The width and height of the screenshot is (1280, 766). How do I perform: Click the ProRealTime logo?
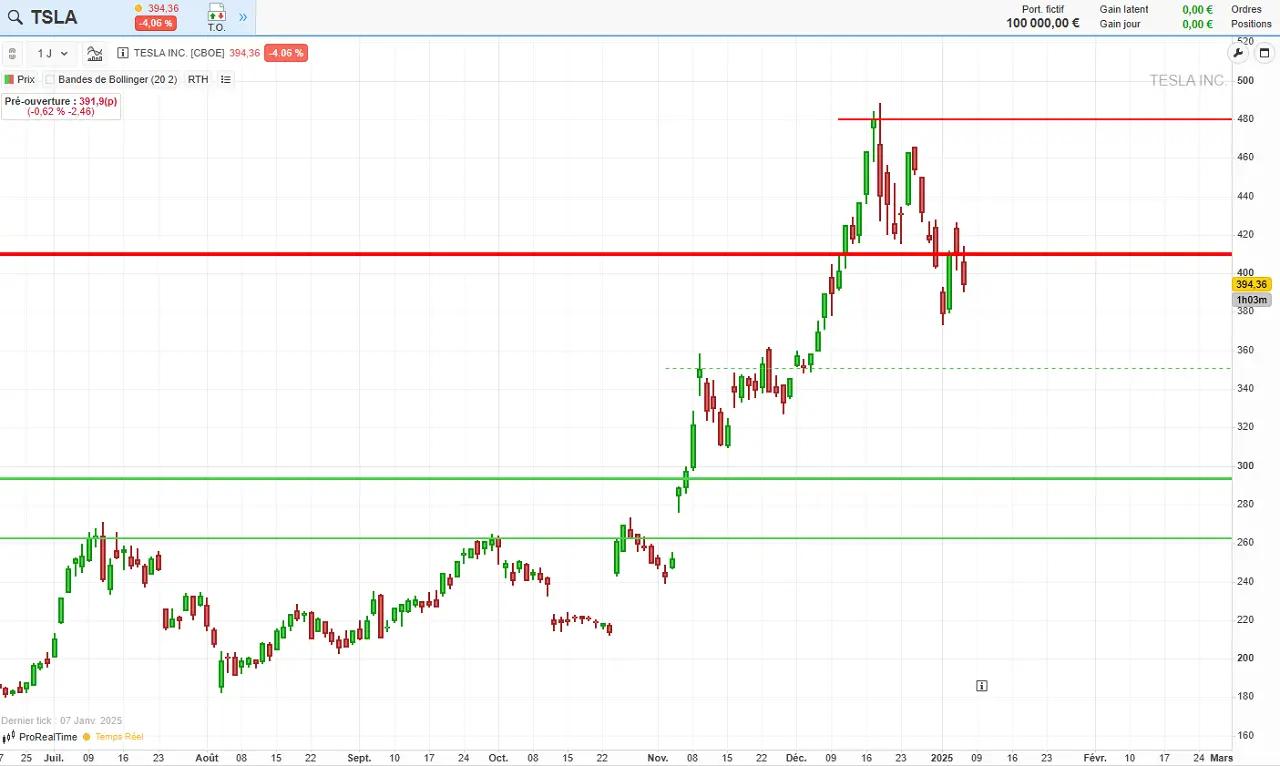40,737
